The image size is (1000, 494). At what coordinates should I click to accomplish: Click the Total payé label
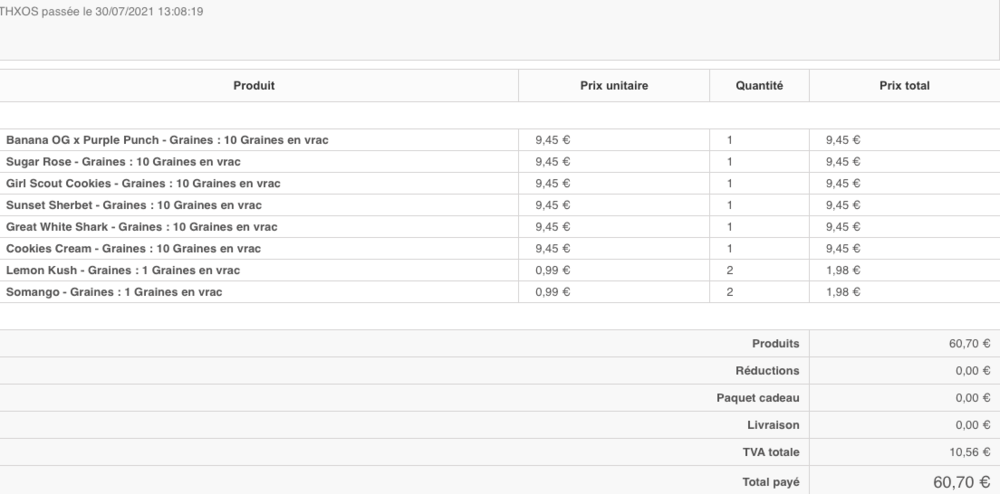(x=770, y=483)
